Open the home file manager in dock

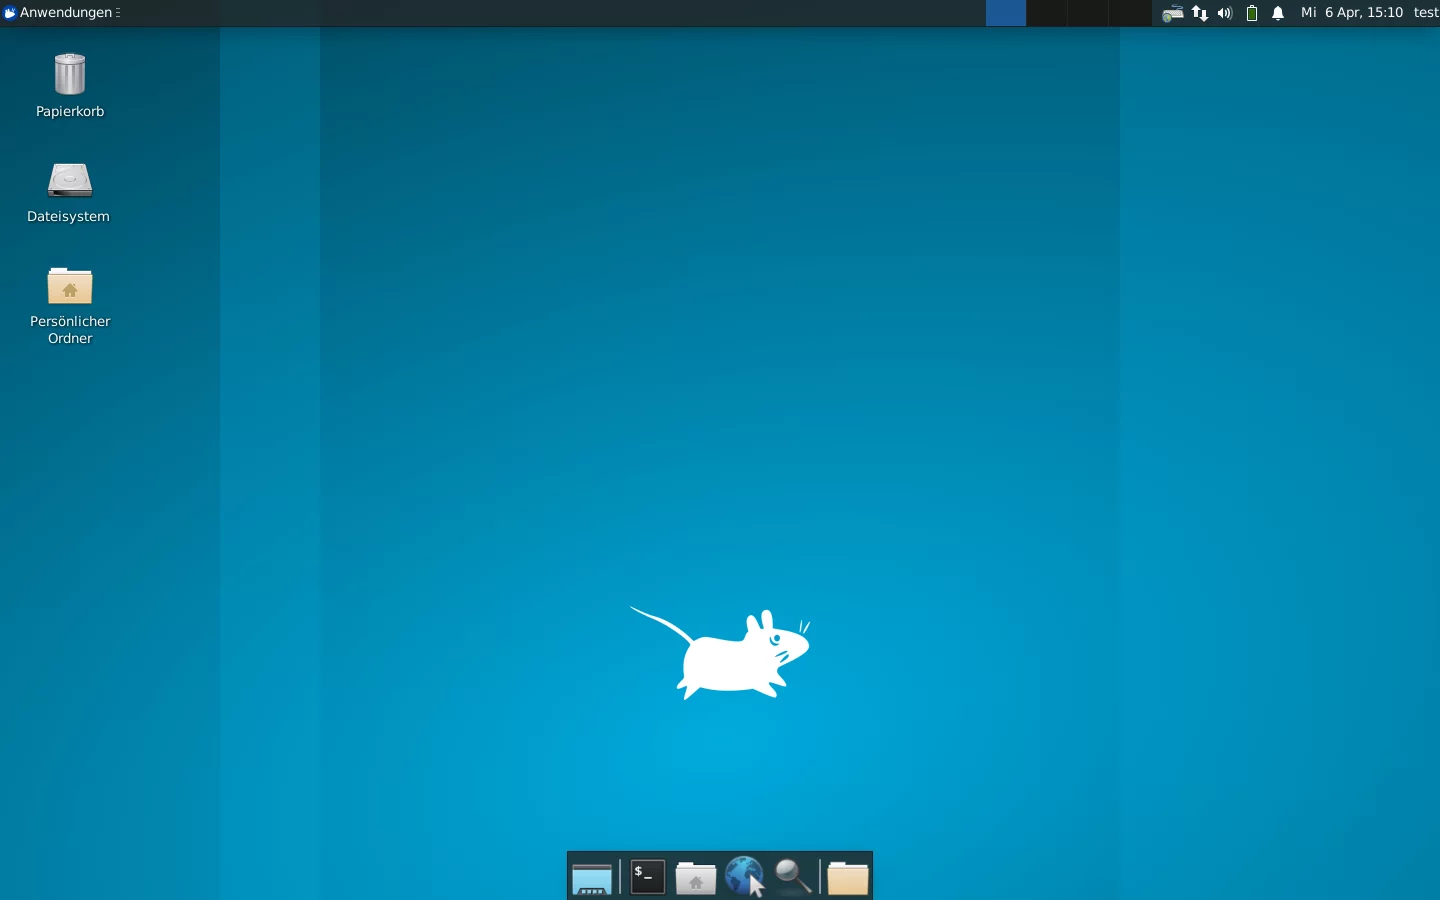pyautogui.click(x=696, y=878)
